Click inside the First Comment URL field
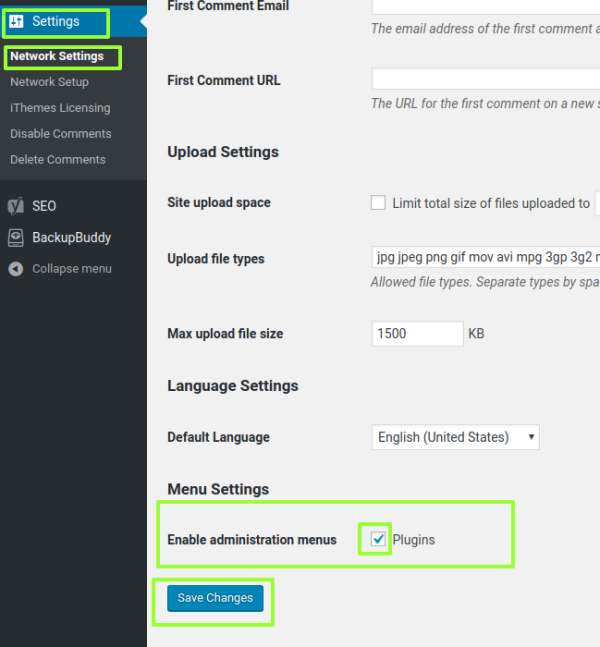600x647 pixels. pyautogui.click(x=485, y=79)
